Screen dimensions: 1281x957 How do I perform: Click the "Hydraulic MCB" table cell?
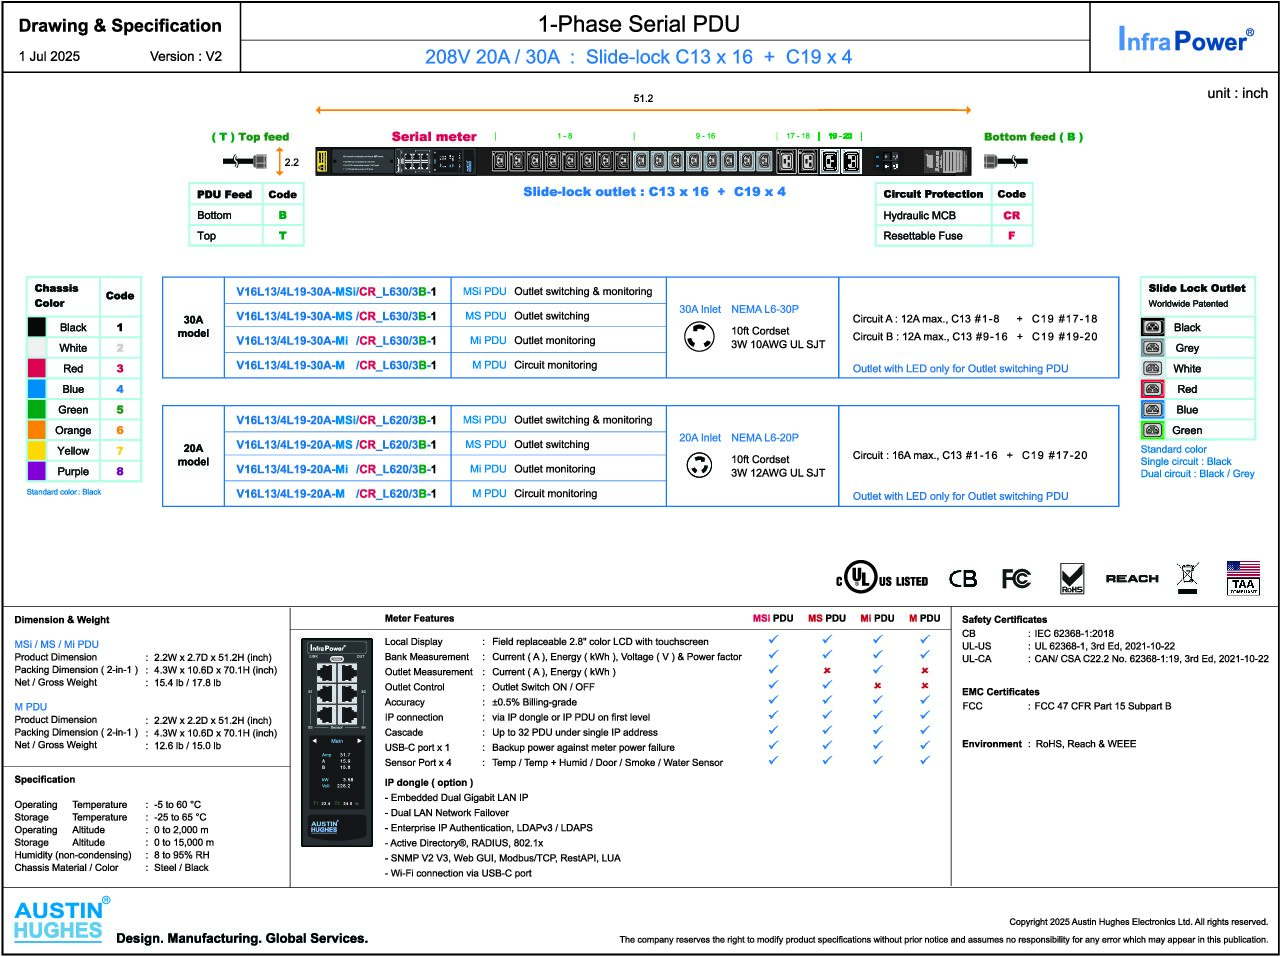(x=933, y=215)
